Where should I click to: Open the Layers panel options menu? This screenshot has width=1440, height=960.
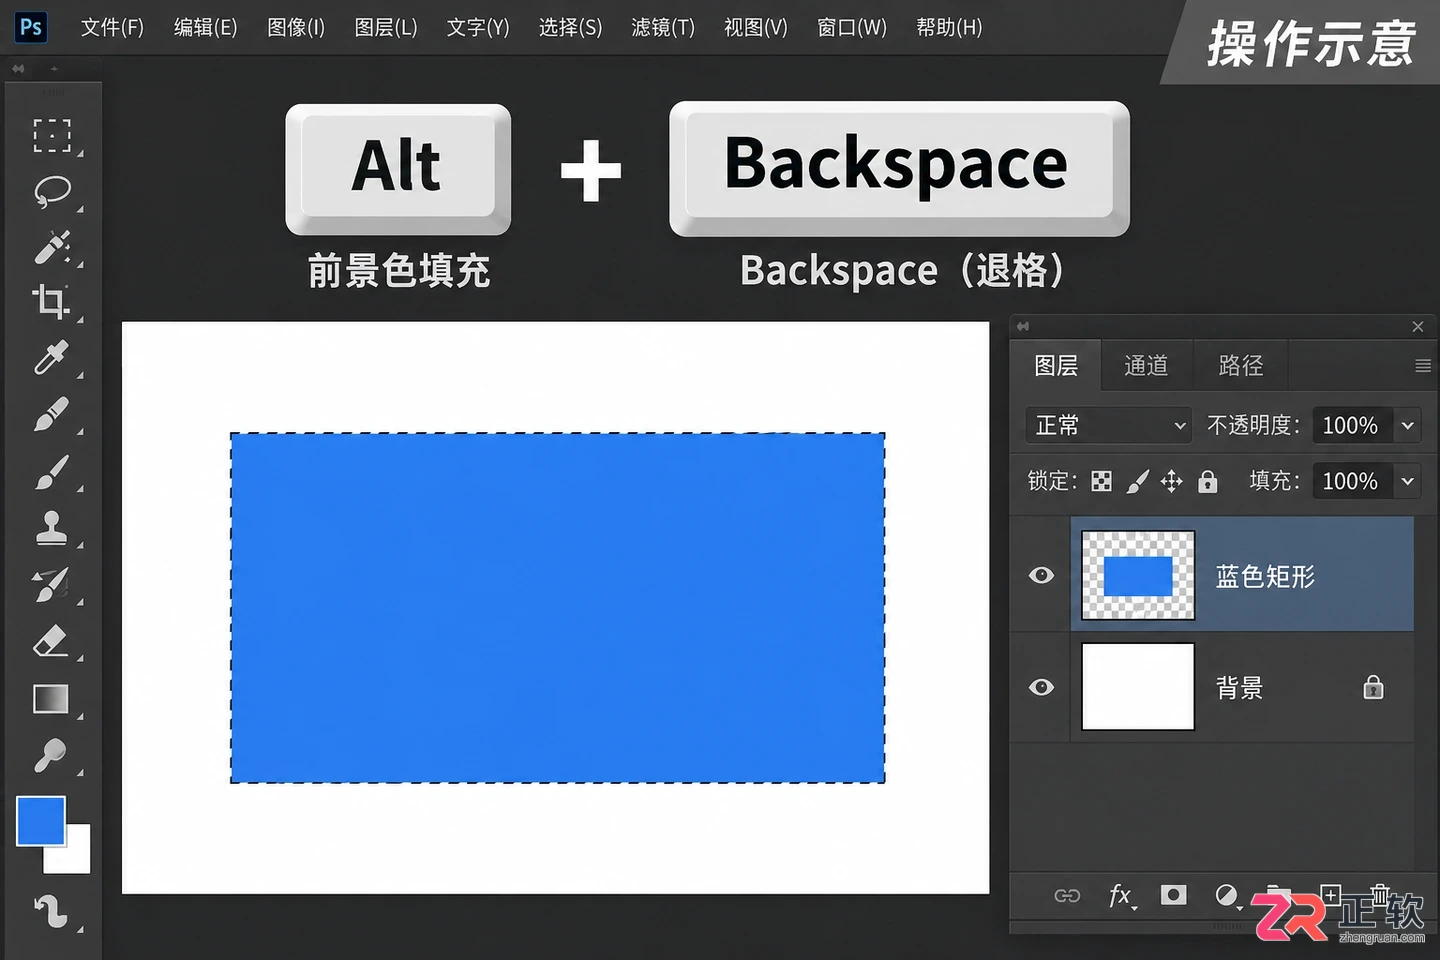[x=1422, y=366]
